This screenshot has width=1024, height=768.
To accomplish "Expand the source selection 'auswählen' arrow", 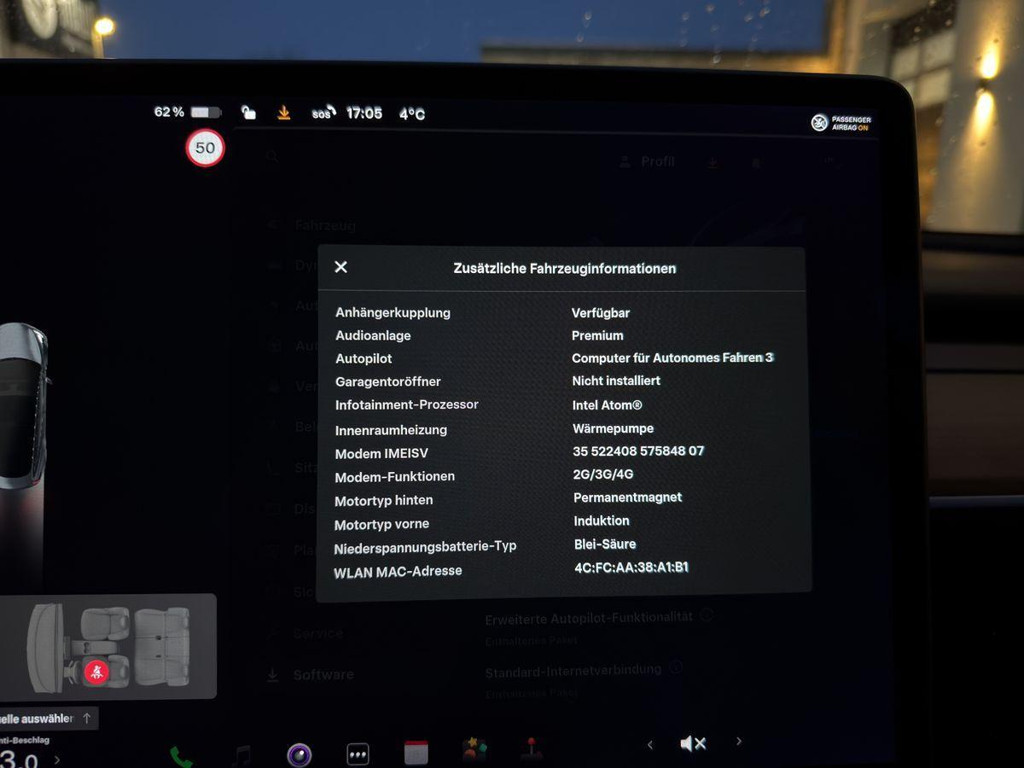I will 87,718.
